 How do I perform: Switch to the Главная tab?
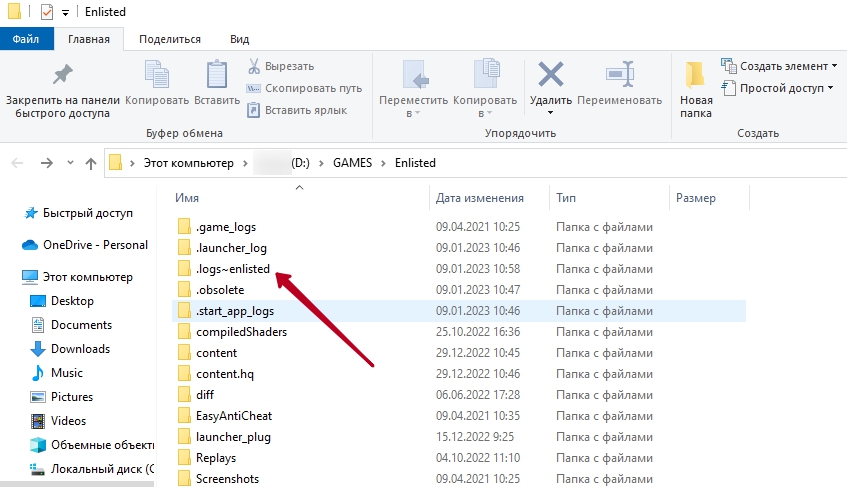[x=89, y=39]
